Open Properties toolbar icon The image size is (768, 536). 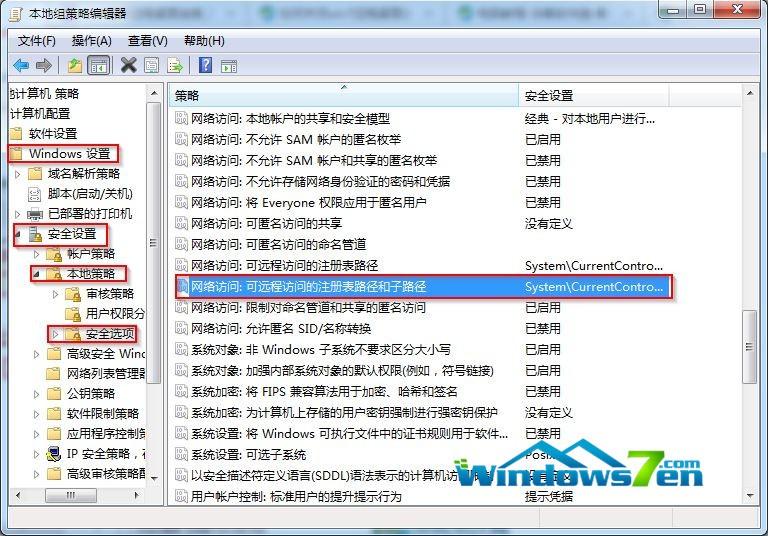click(x=151, y=65)
